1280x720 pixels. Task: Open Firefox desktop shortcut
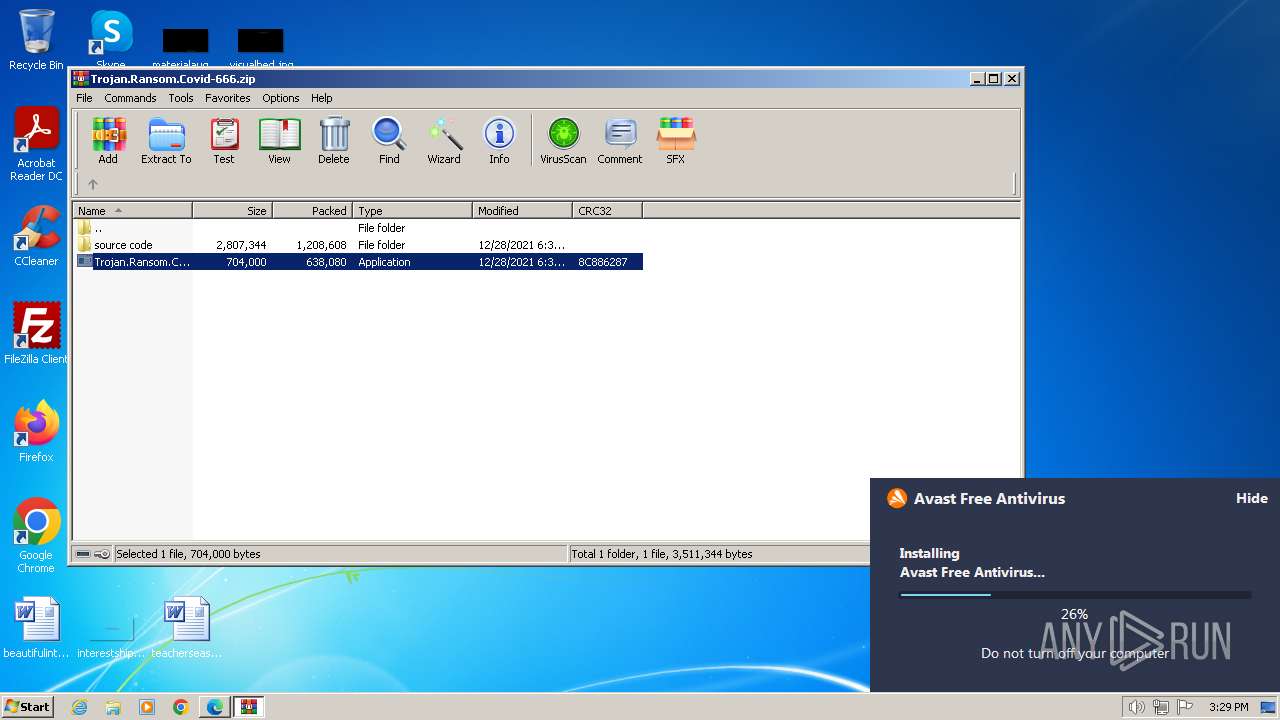36,432
